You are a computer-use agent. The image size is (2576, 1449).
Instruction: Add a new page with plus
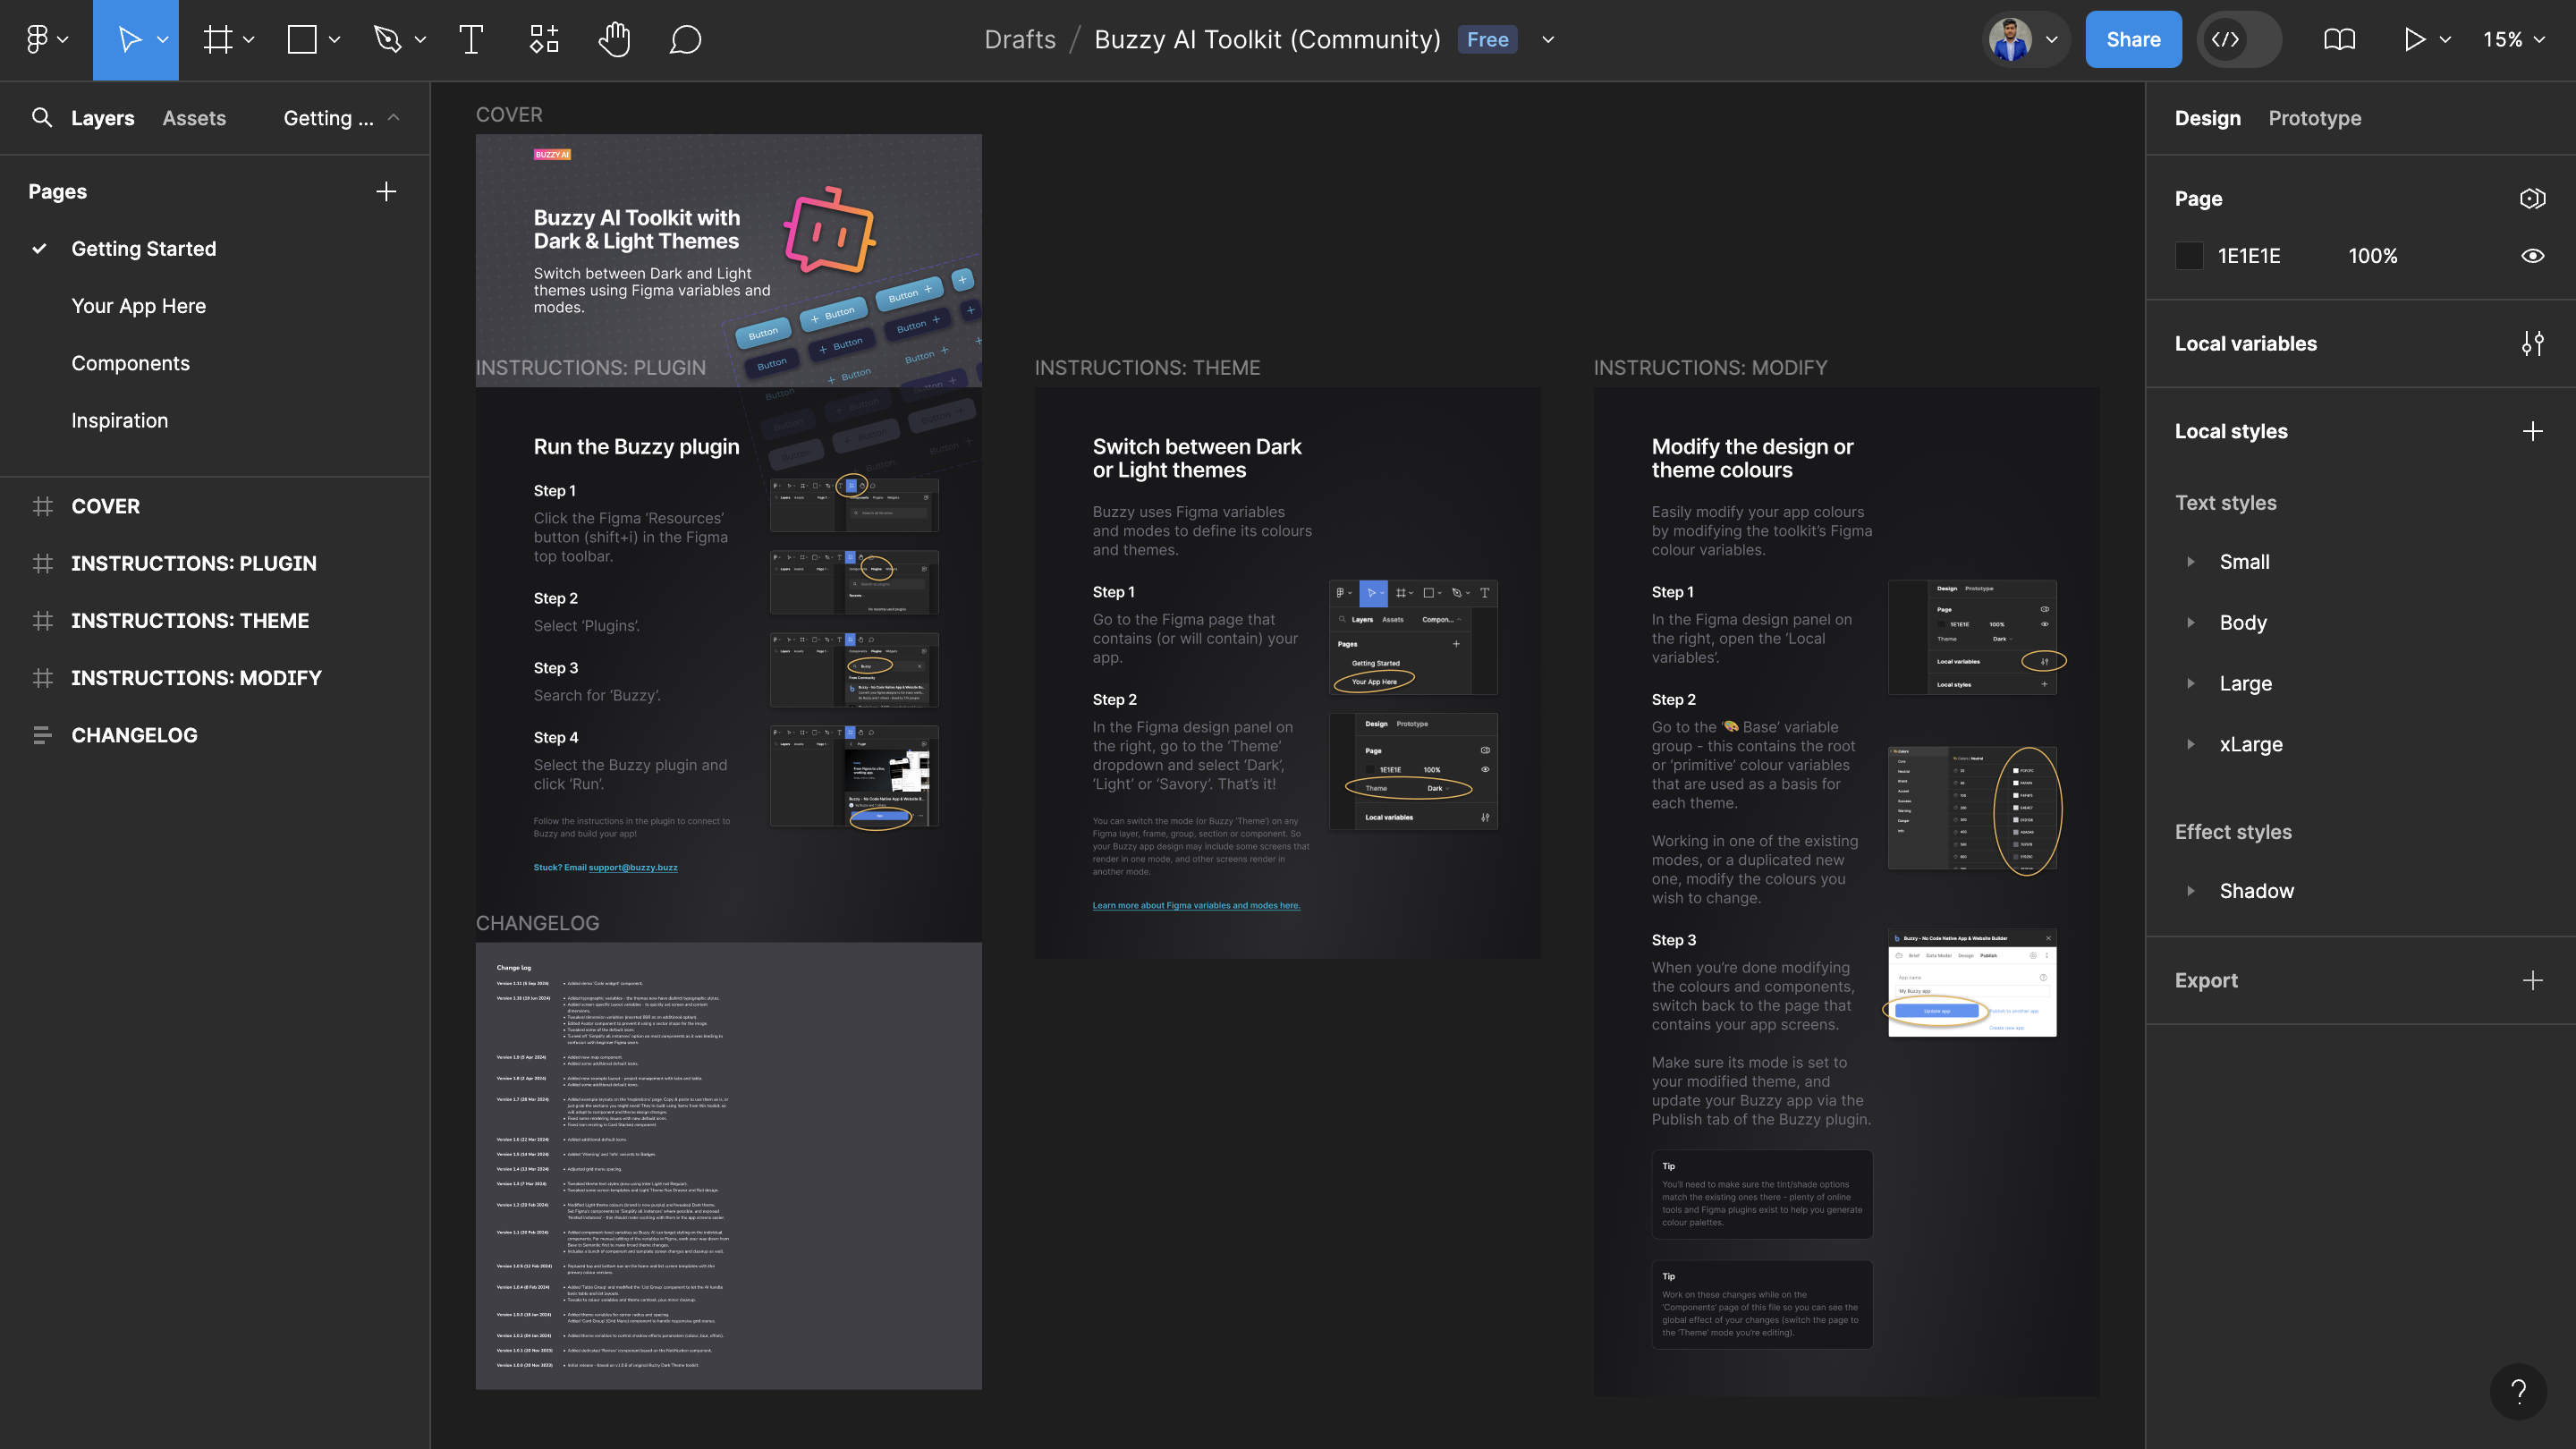coord(386,191)
